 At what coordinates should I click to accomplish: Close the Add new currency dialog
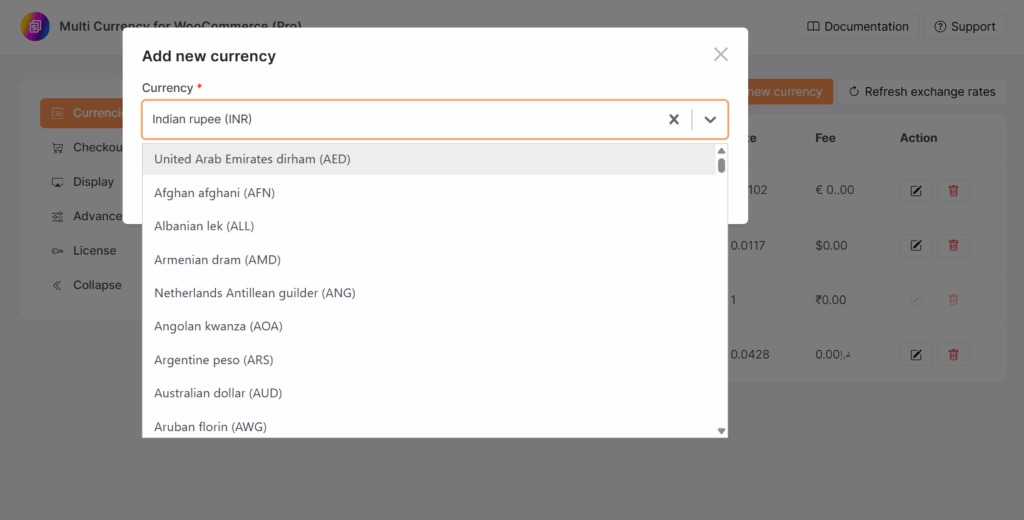pos(720,55)
